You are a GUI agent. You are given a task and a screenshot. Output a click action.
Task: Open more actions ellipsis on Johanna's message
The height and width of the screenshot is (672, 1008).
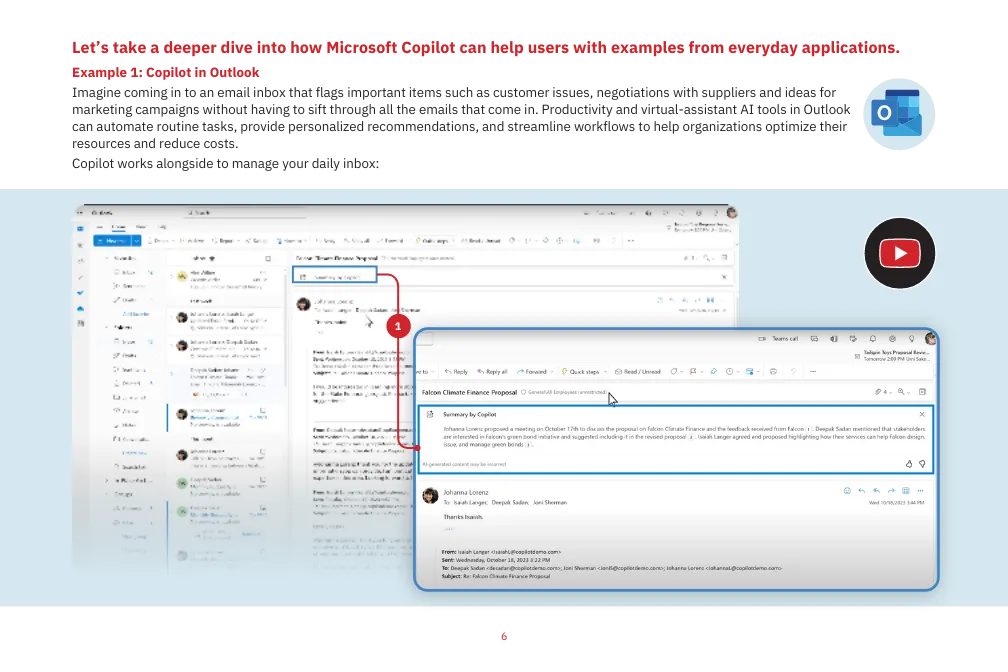point(921,491)
